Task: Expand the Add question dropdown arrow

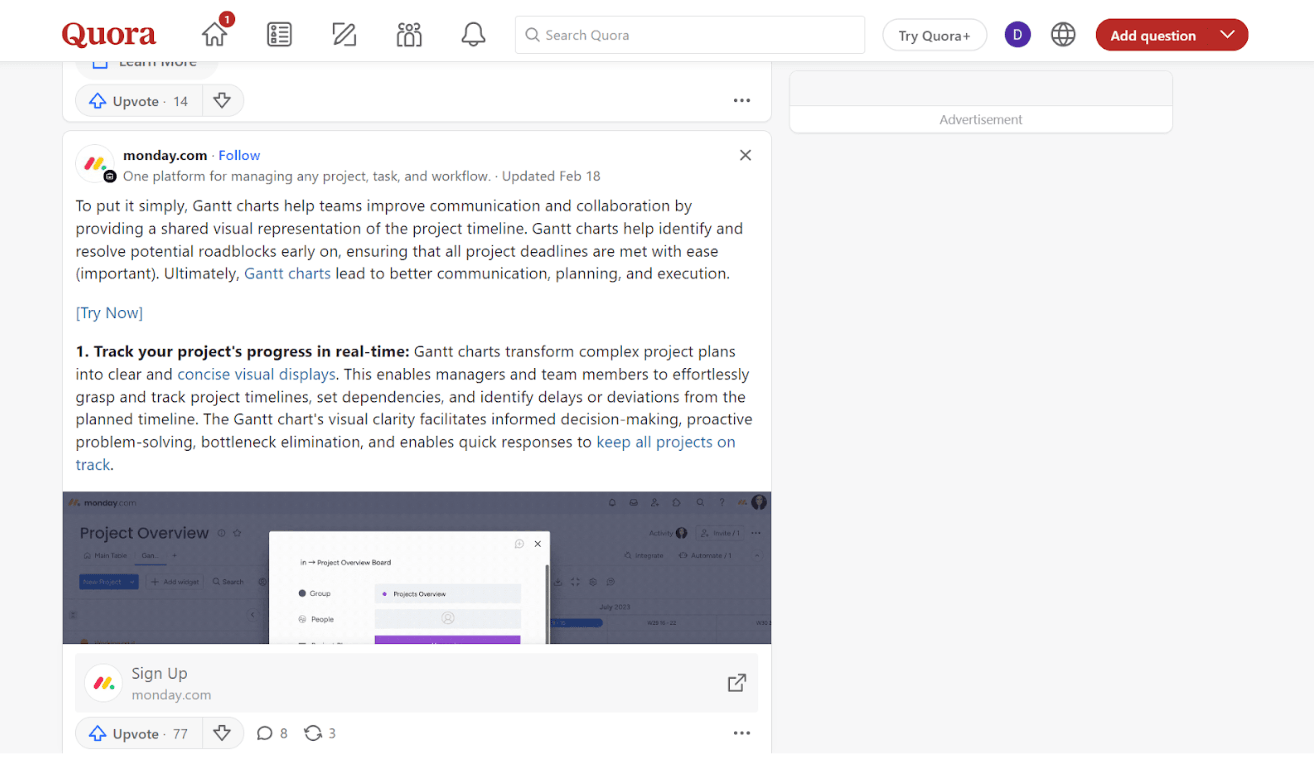Action: pos(1227,35)
